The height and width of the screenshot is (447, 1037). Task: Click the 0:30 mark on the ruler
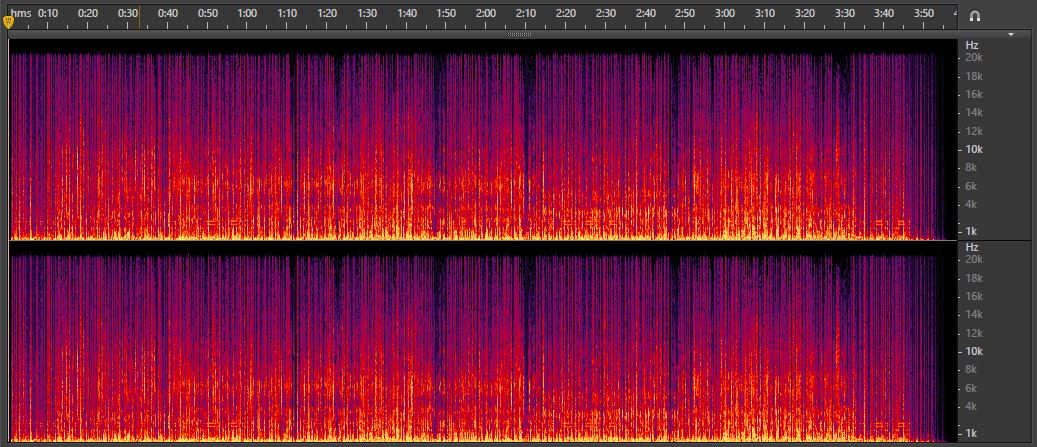(x=128, y=13)
